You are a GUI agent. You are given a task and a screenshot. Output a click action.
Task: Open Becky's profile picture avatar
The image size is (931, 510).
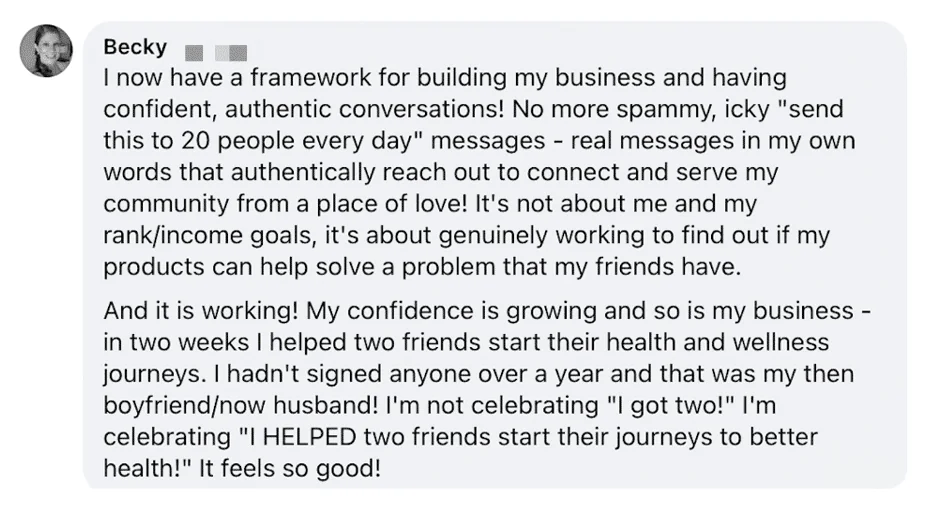tap(46, 50)
